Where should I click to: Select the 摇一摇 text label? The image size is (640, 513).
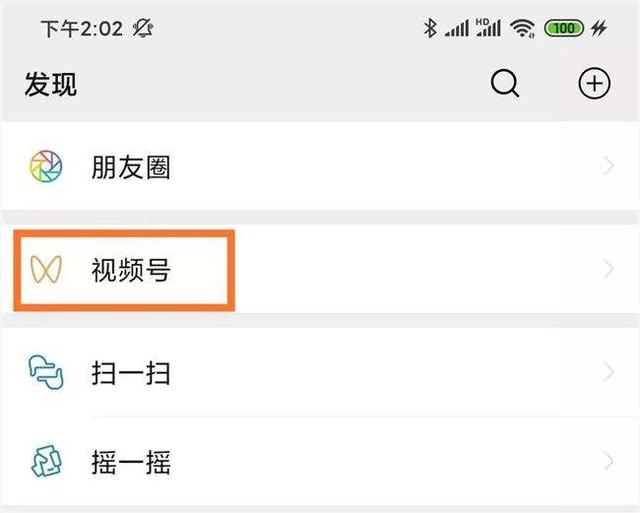130,462
